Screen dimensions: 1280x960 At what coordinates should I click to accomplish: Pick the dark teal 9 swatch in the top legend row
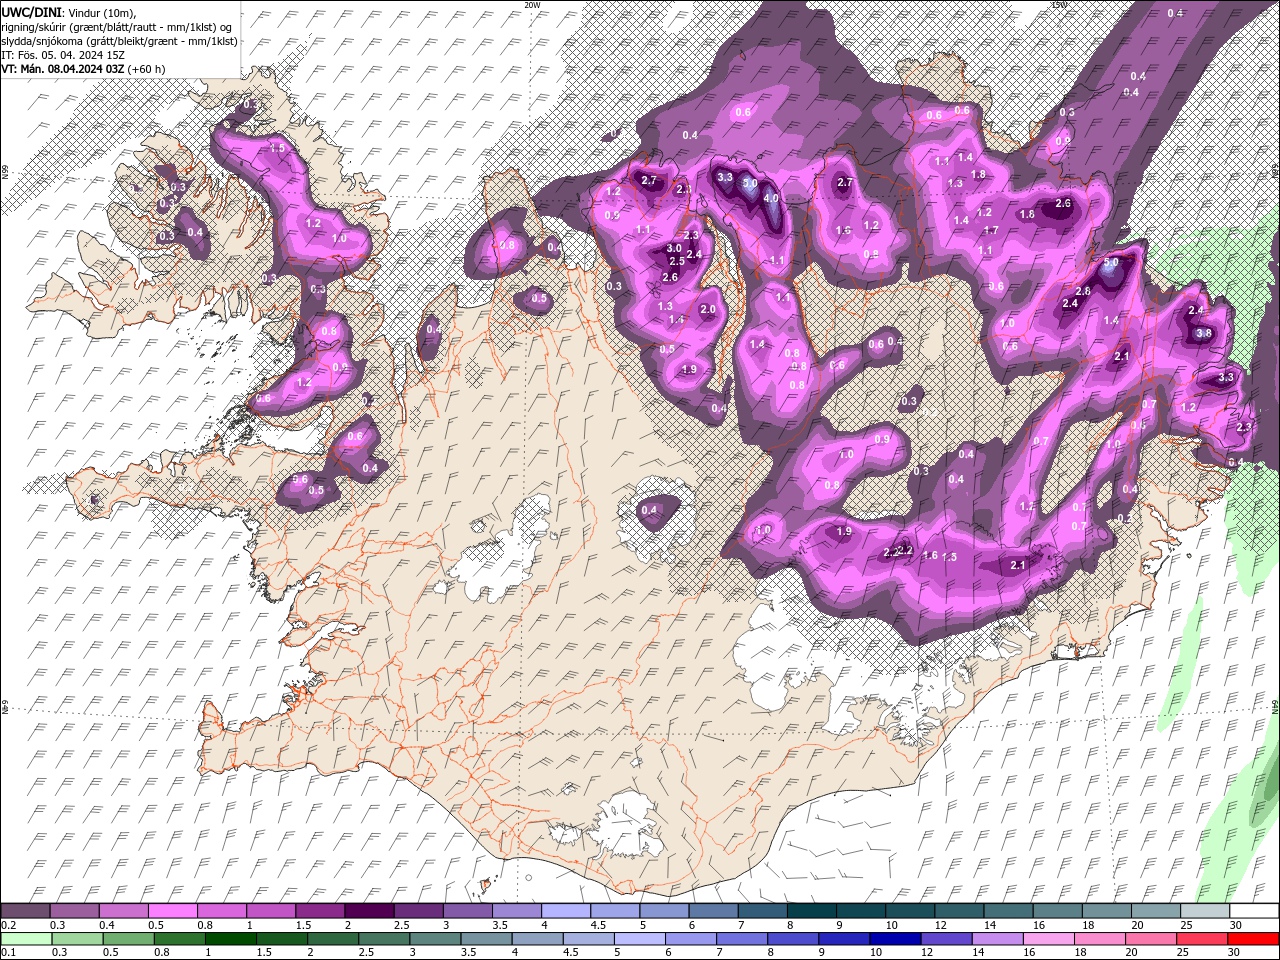click(x=861, y=911)
